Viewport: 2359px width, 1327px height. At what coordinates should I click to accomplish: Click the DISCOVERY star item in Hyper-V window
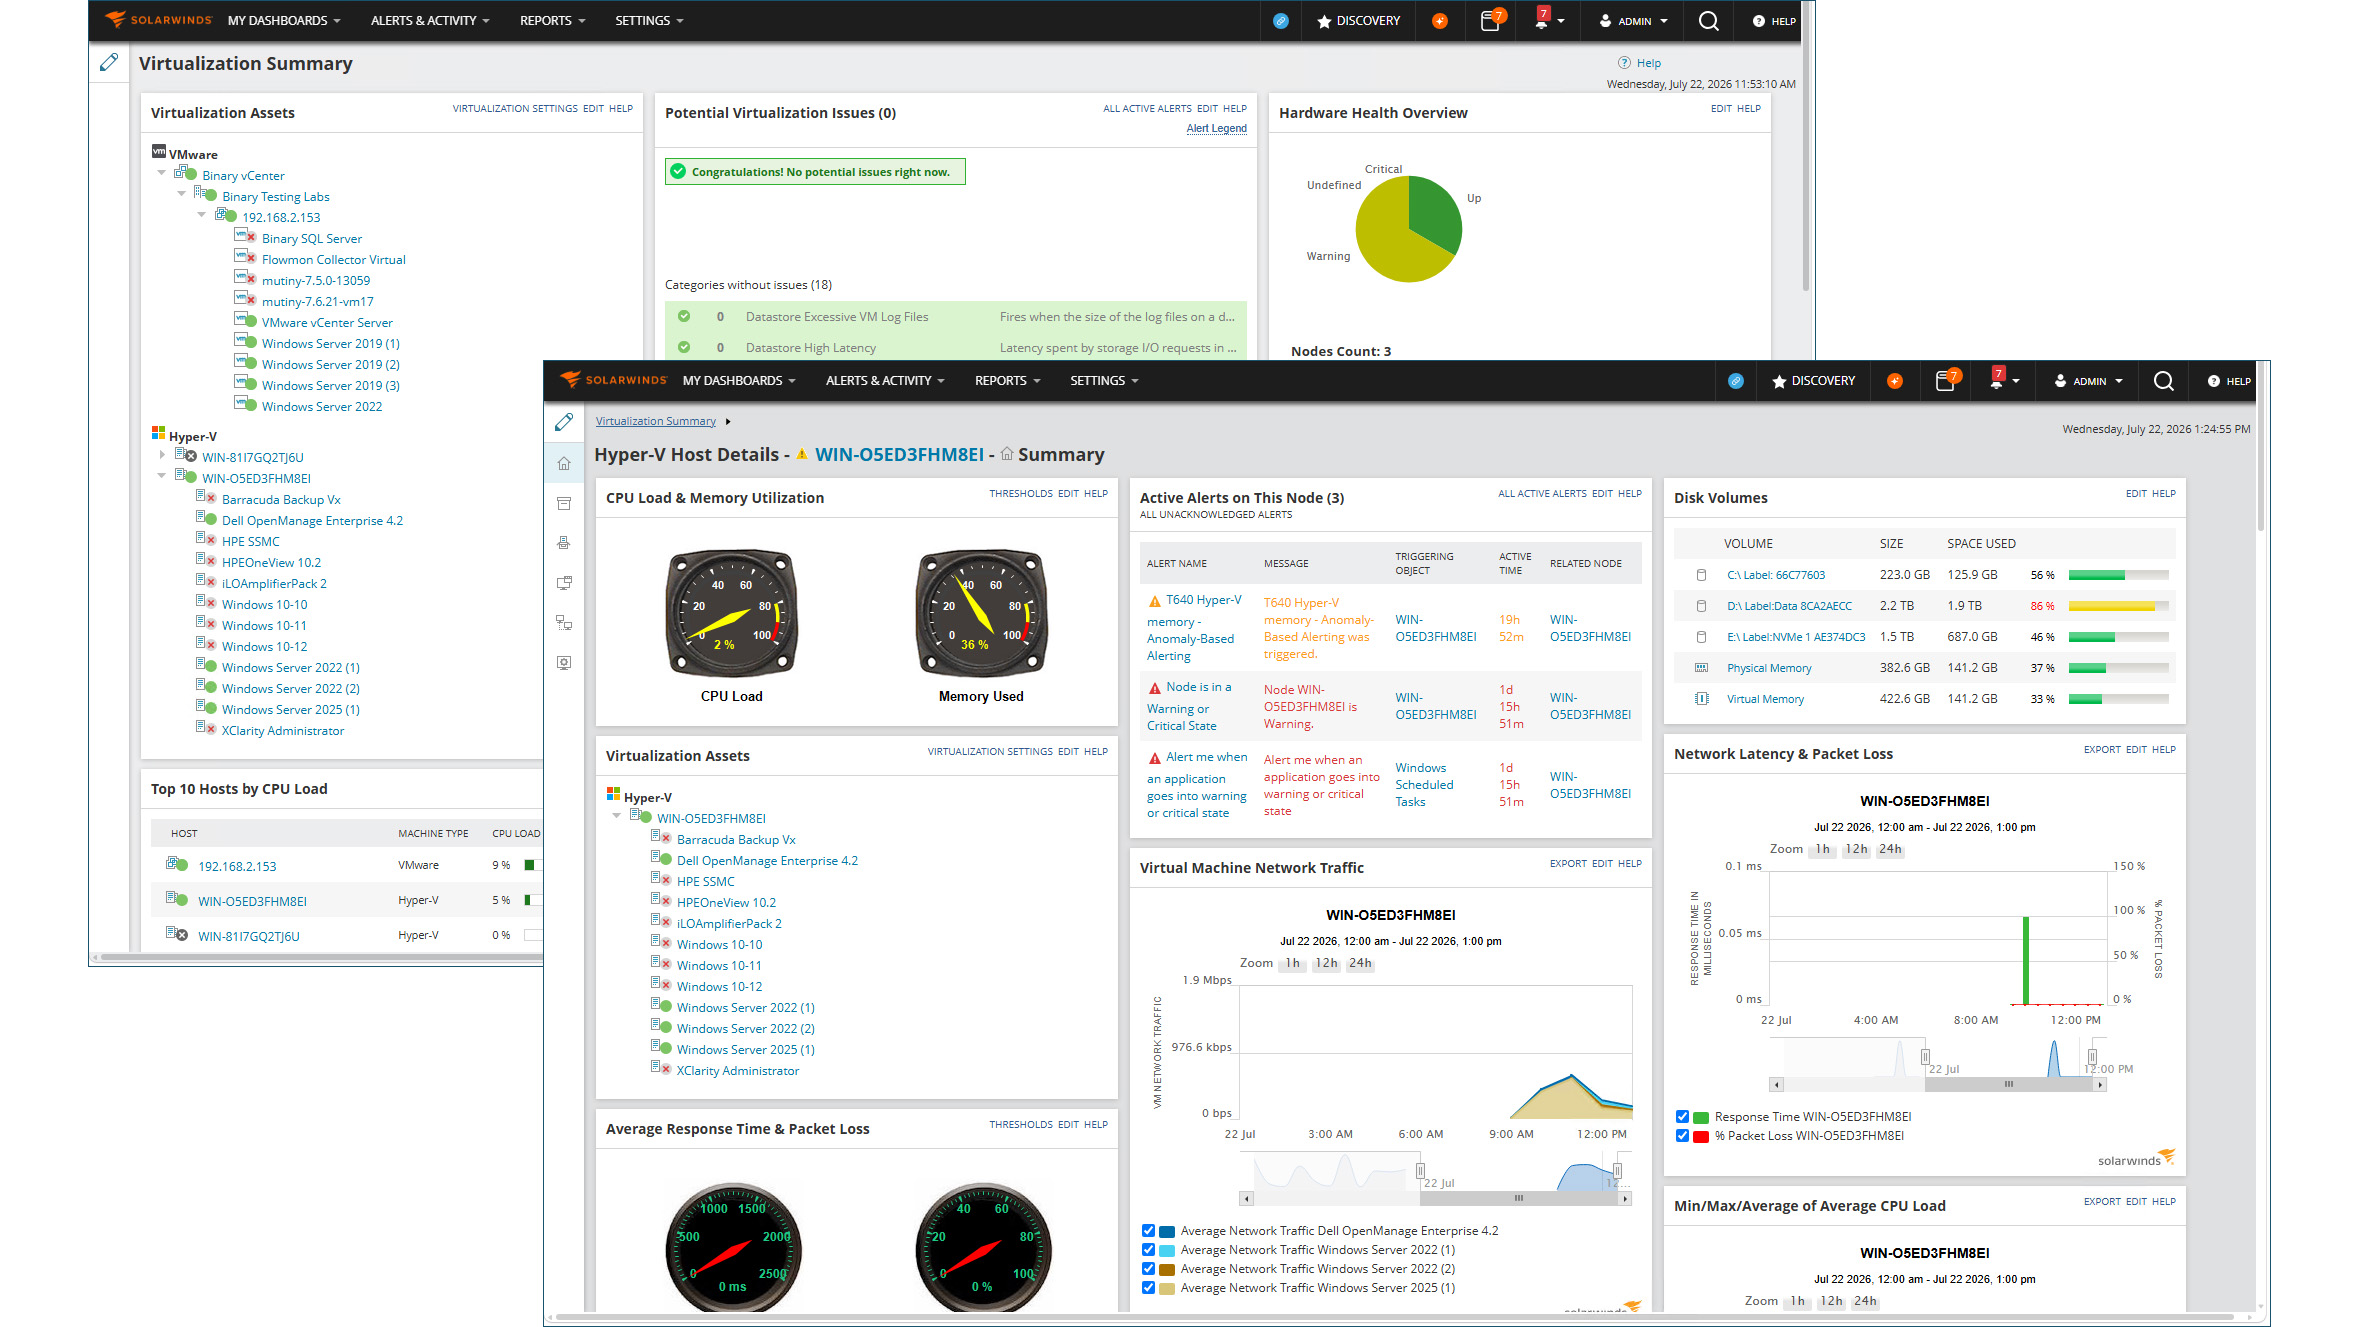coord(1813,381)
